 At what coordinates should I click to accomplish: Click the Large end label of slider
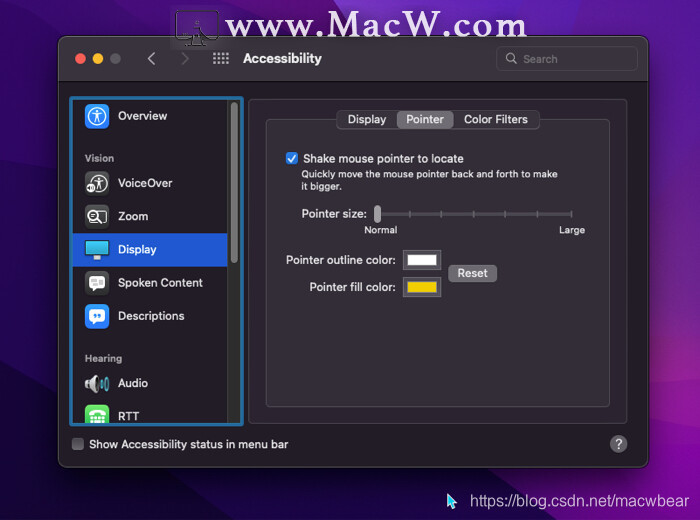tap(572, 230)
